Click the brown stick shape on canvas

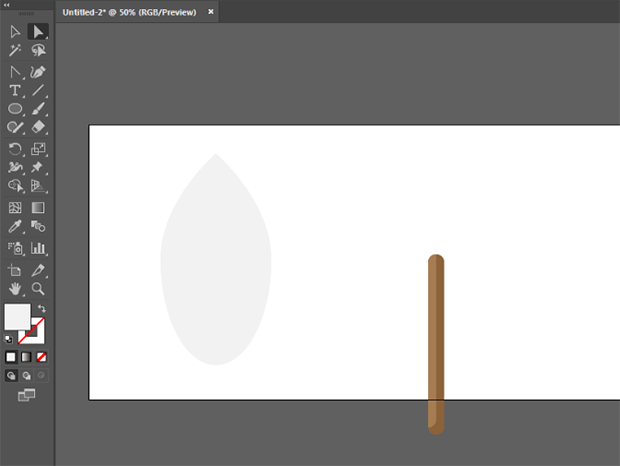436,340
